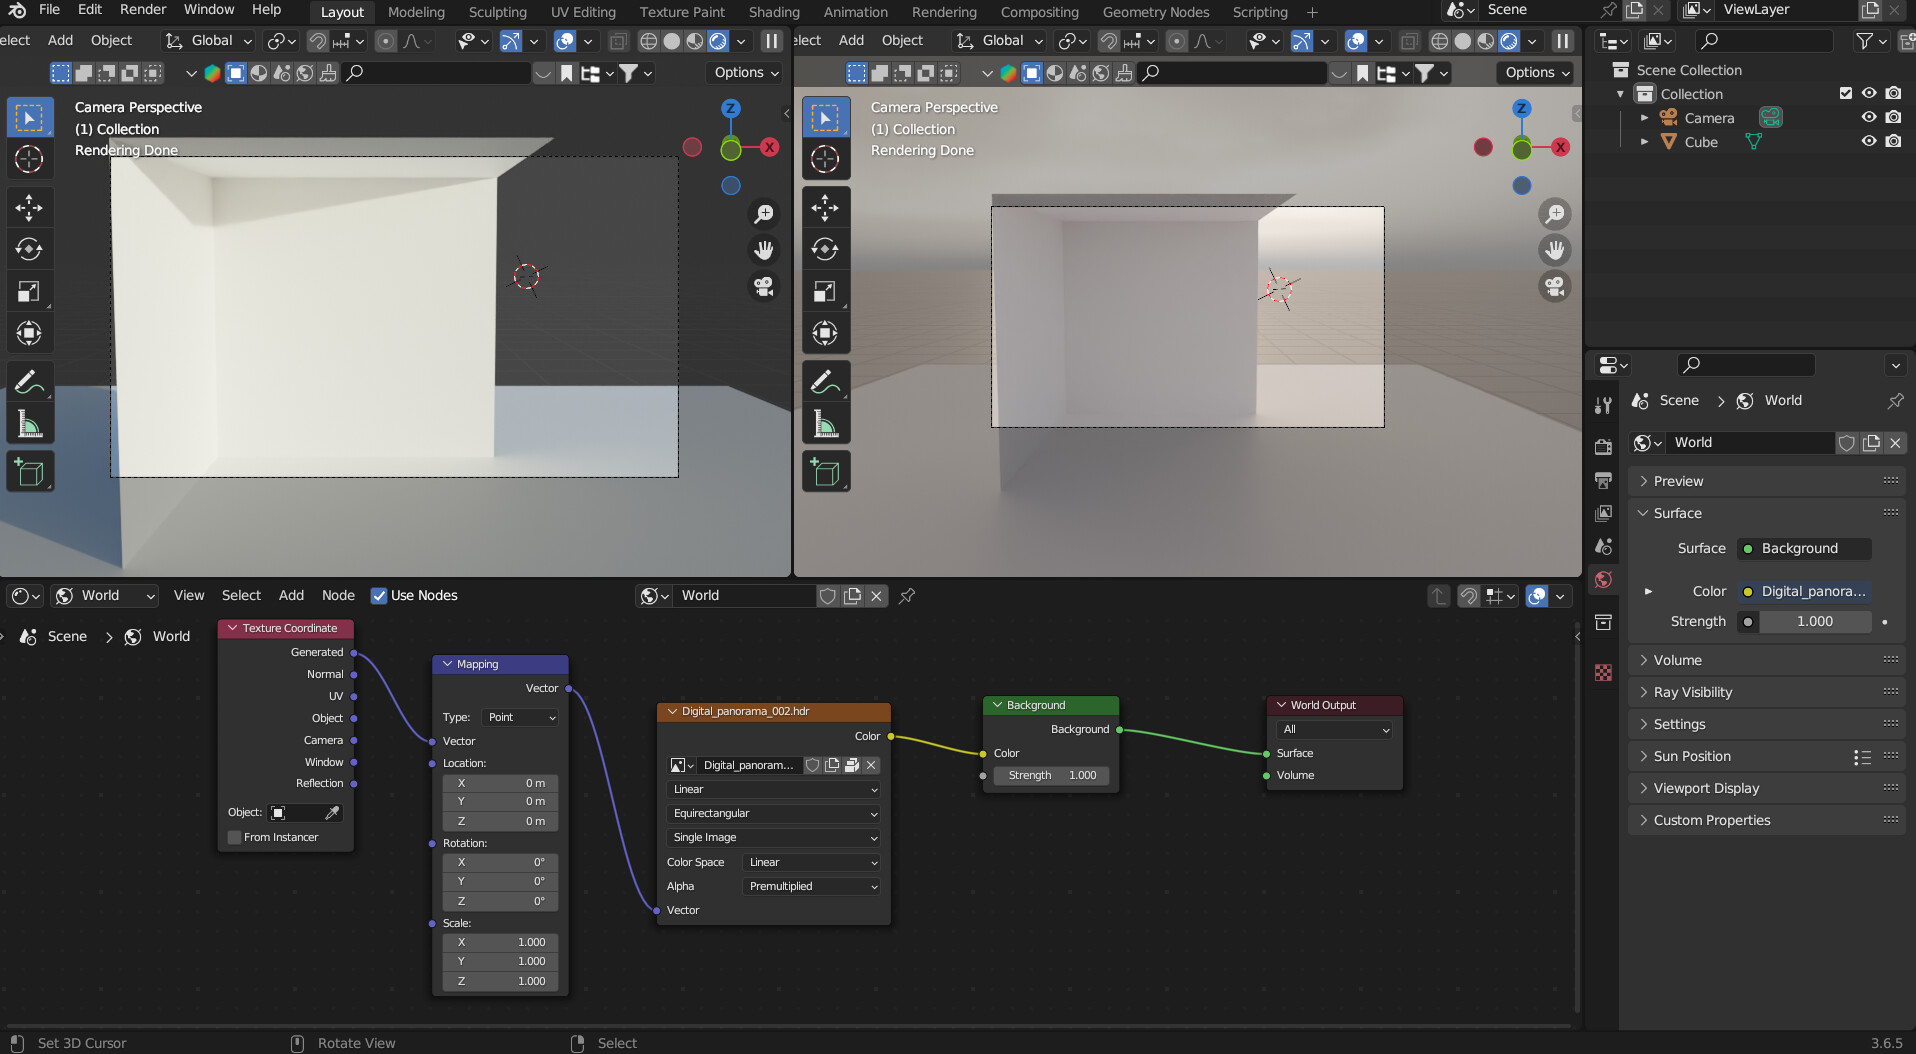
Task: Open Mapping Type Point dropdown
Action: coord(520,717)
